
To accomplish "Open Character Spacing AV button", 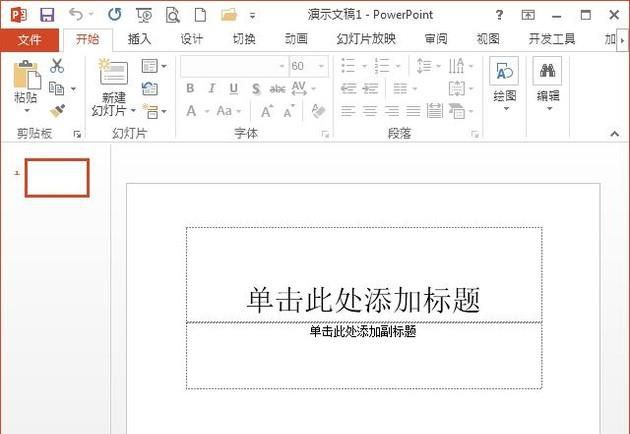I will [x=303, y=88].
